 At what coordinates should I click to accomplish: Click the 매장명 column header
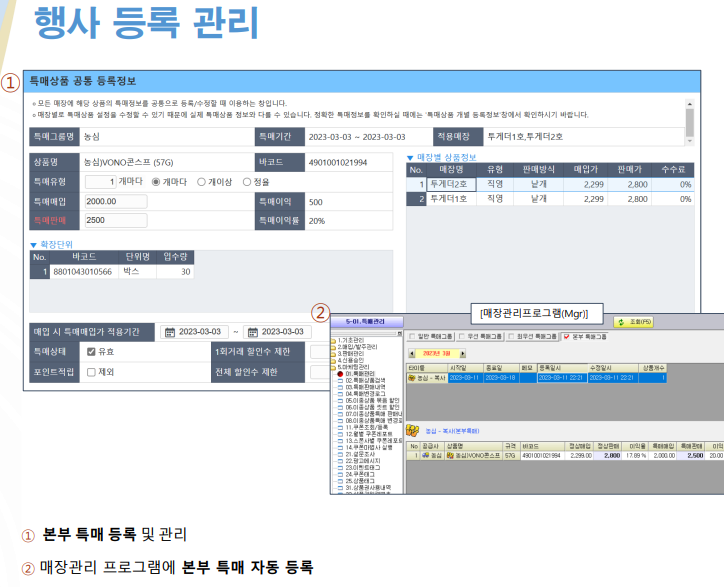point(451,170)
